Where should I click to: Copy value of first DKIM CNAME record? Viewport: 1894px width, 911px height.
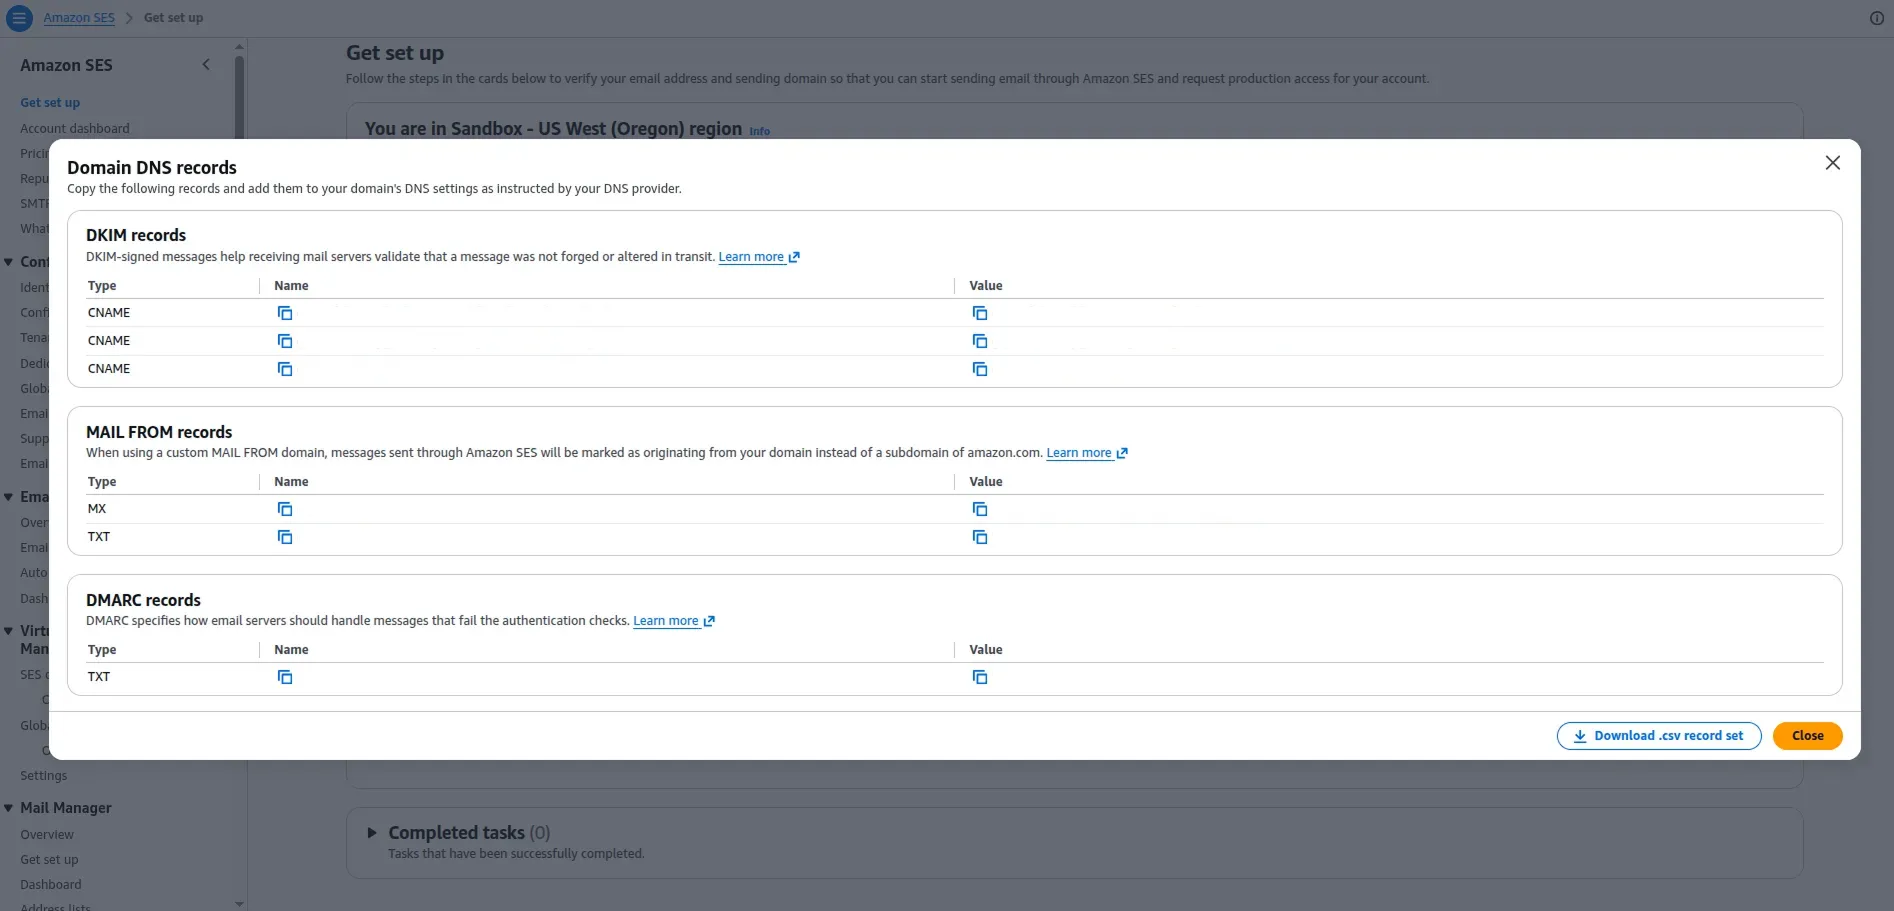(x=980, y=313)
